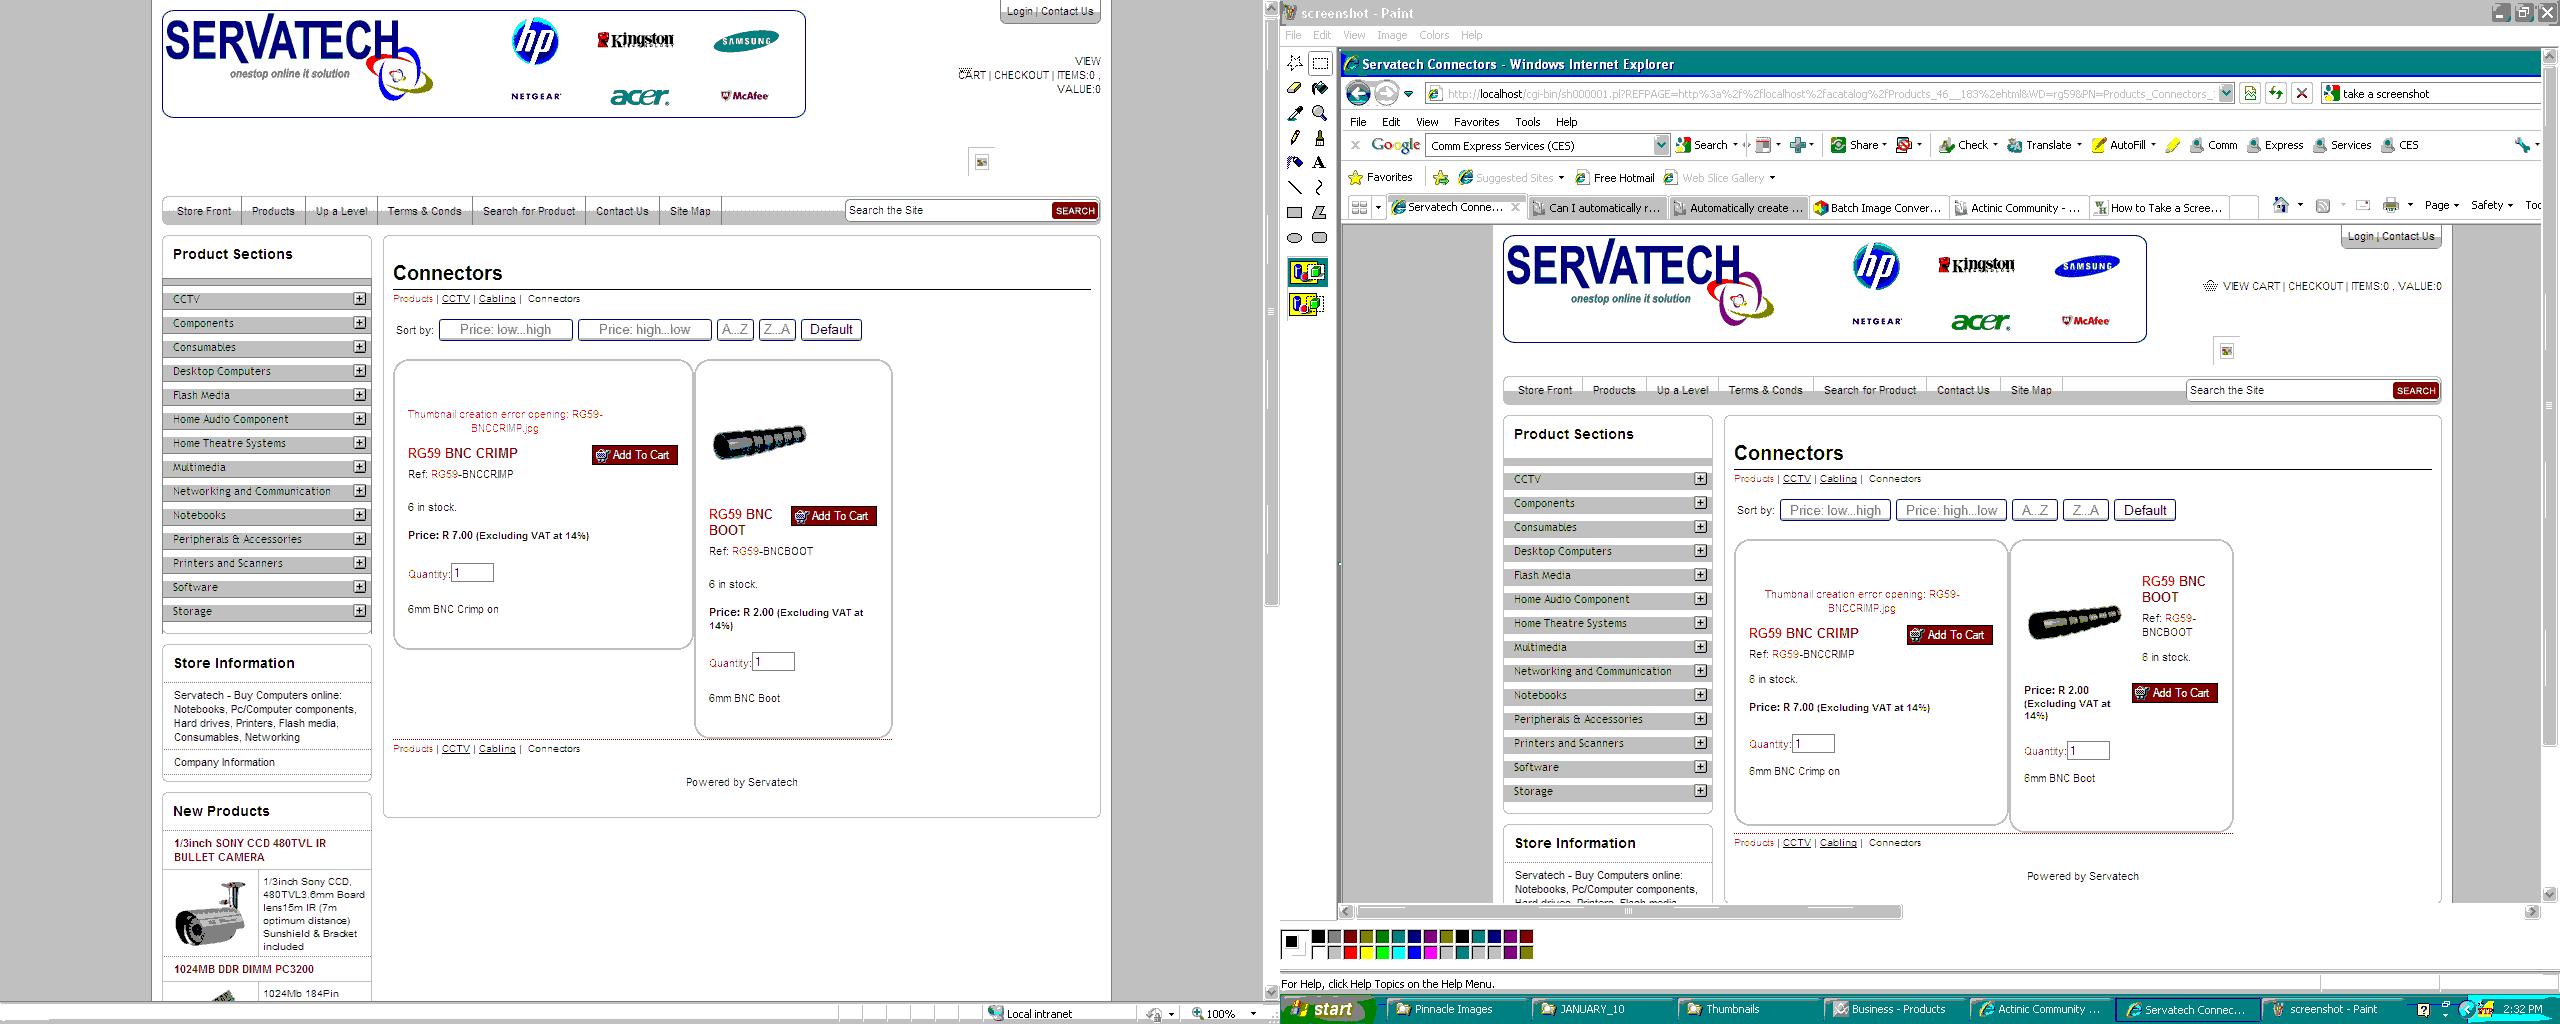Screen dimensions: 2560x1024
Task: Open the 100% zoom level dropdown
Action: coord(1253,1013)
